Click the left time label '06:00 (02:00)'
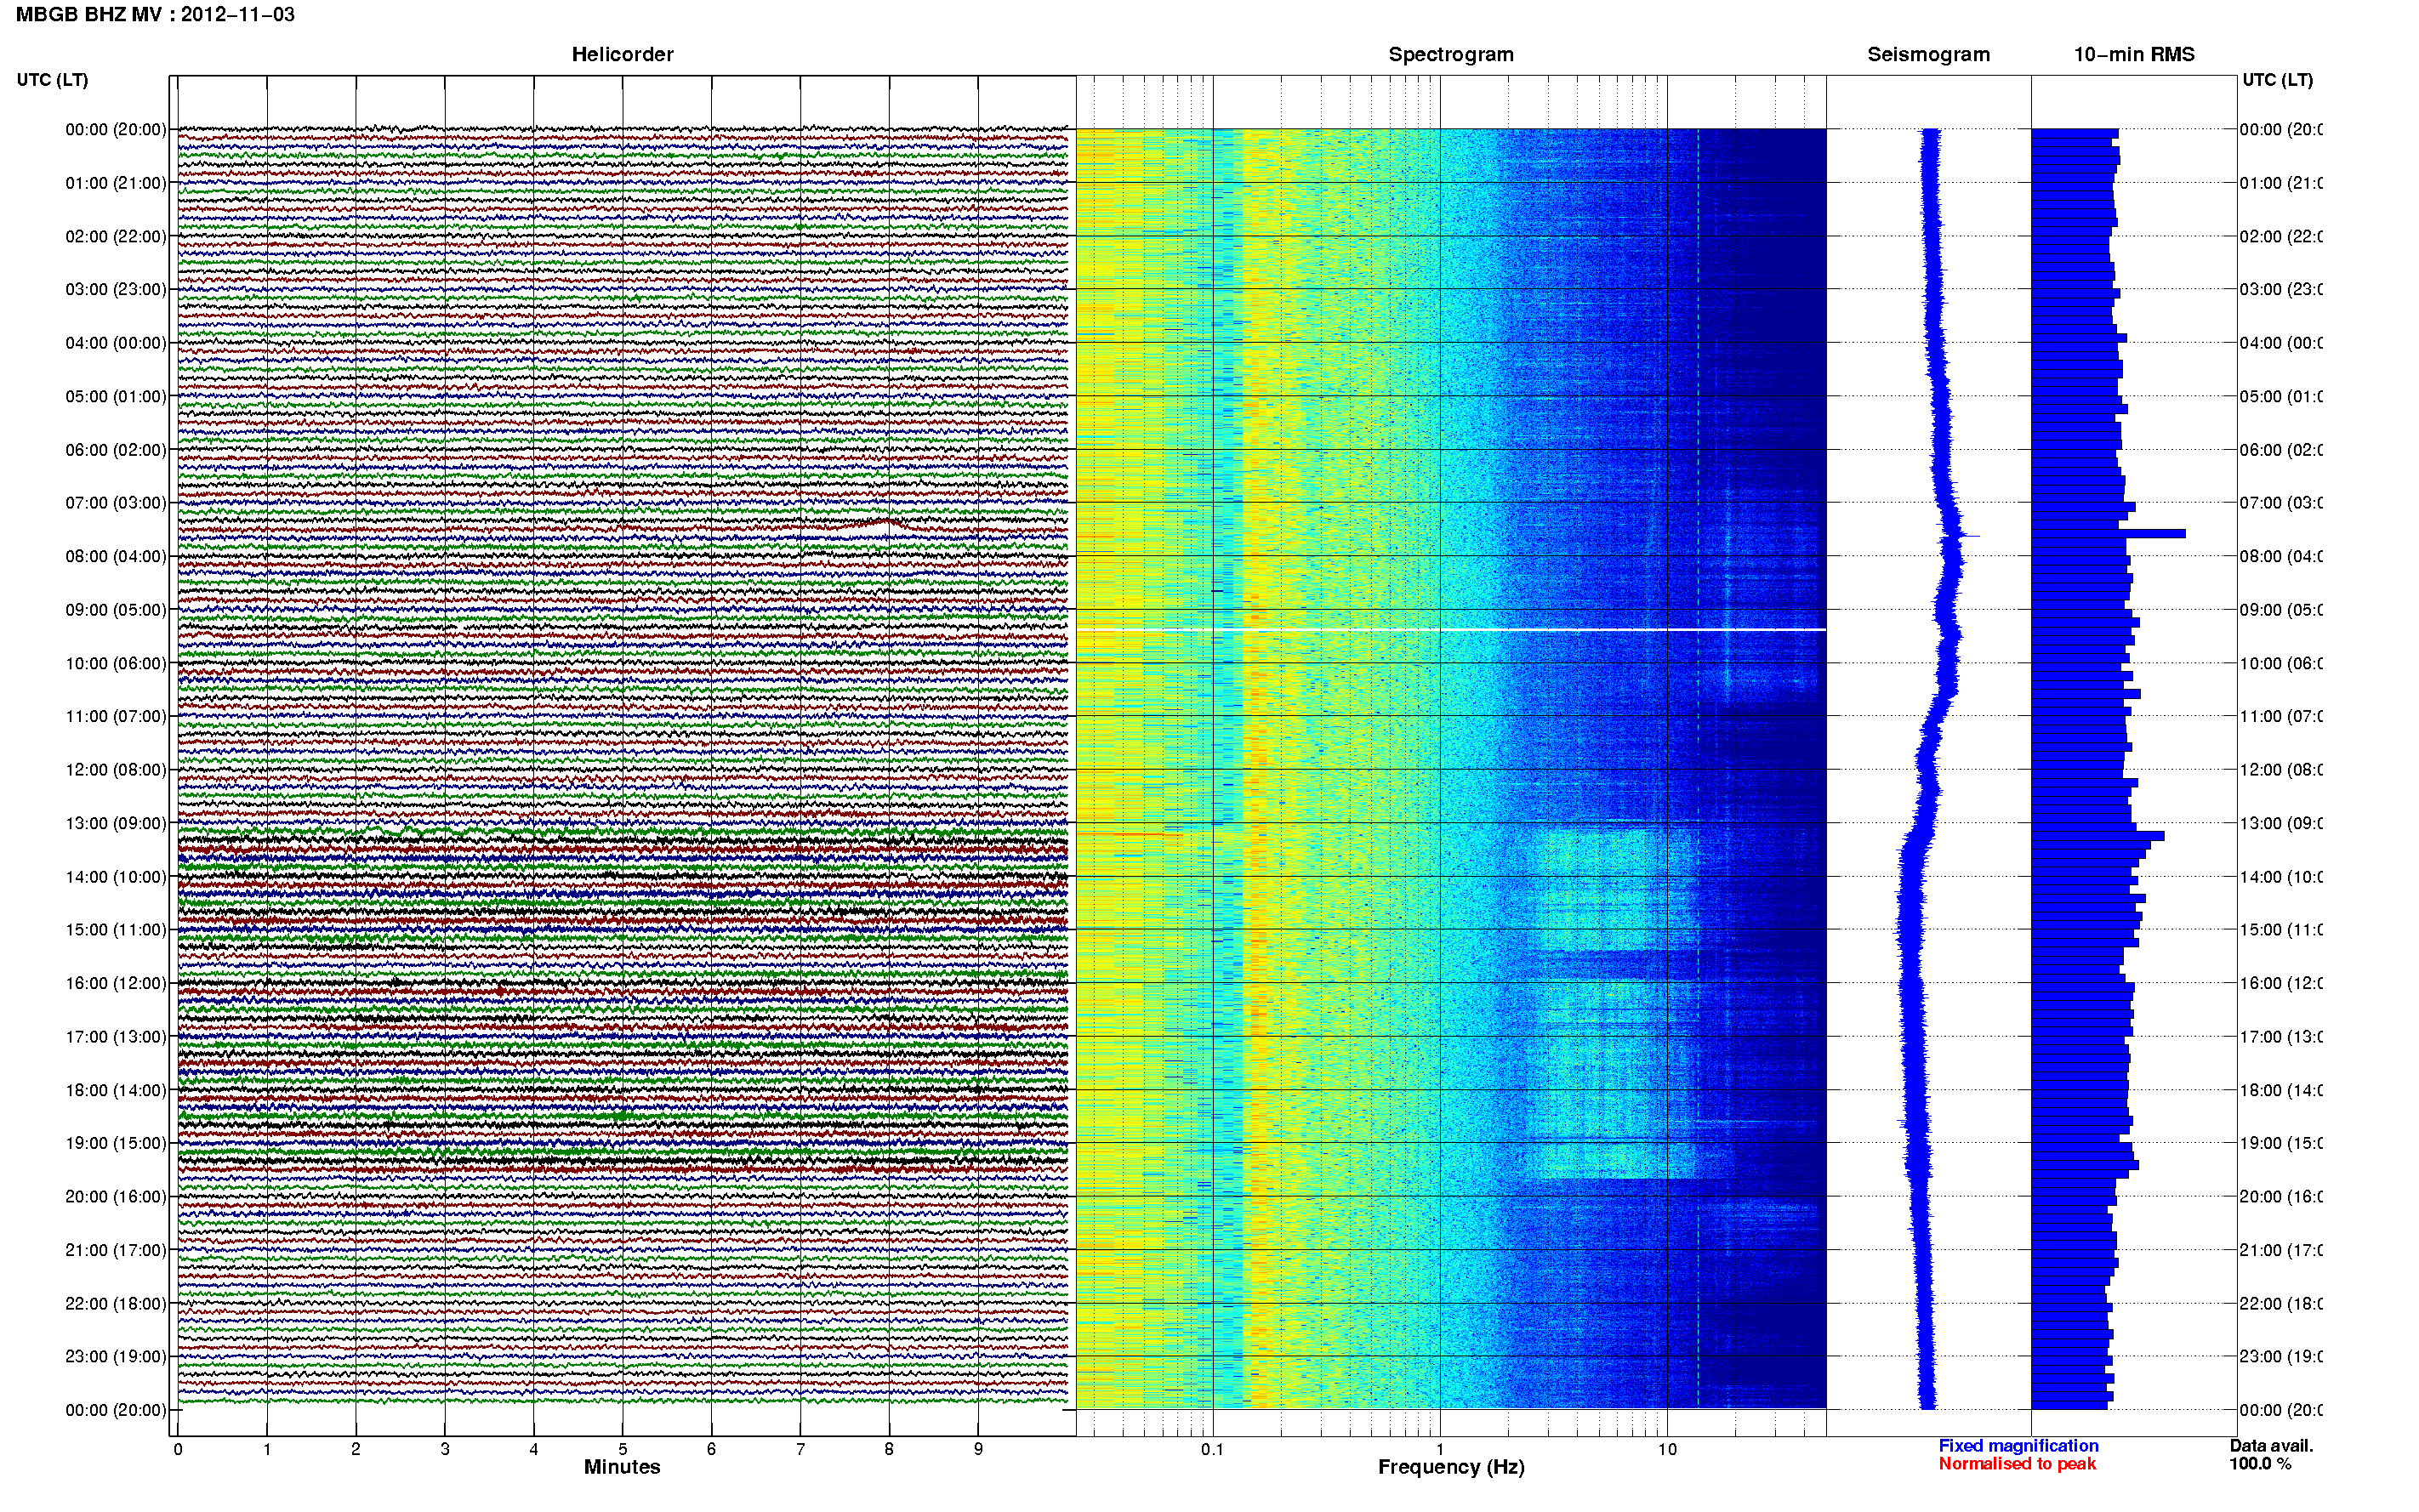The width and height of the screenshot is (2419, 1512). coord(116,450)
